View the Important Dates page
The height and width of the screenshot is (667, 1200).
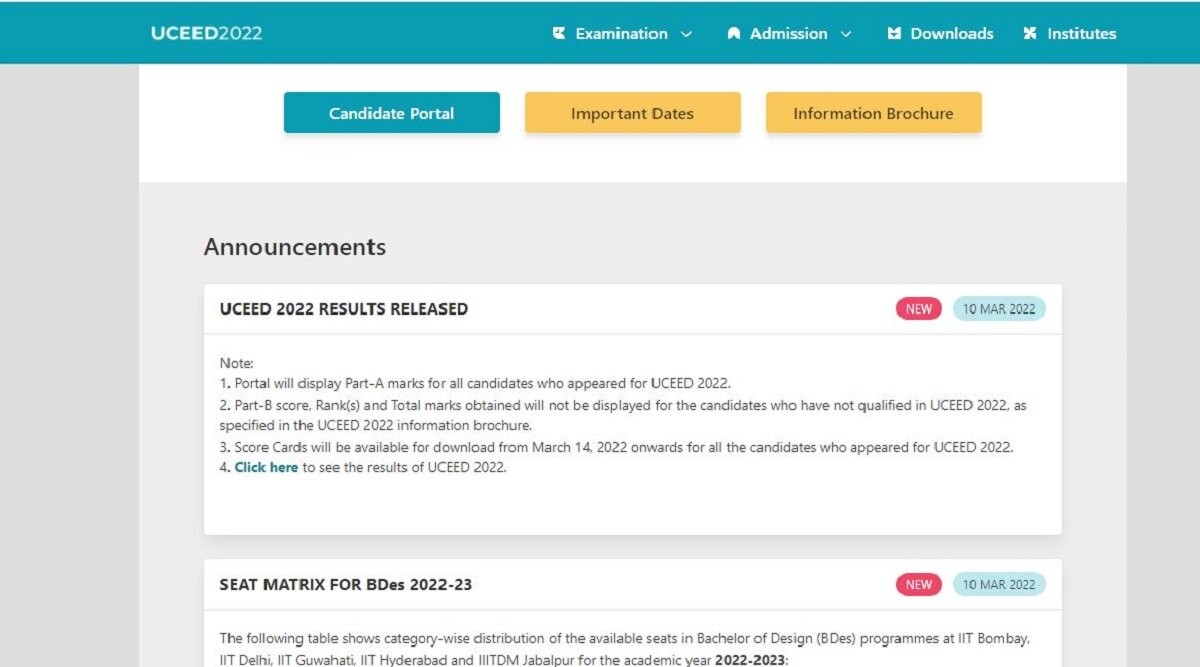tap(632, 113)
